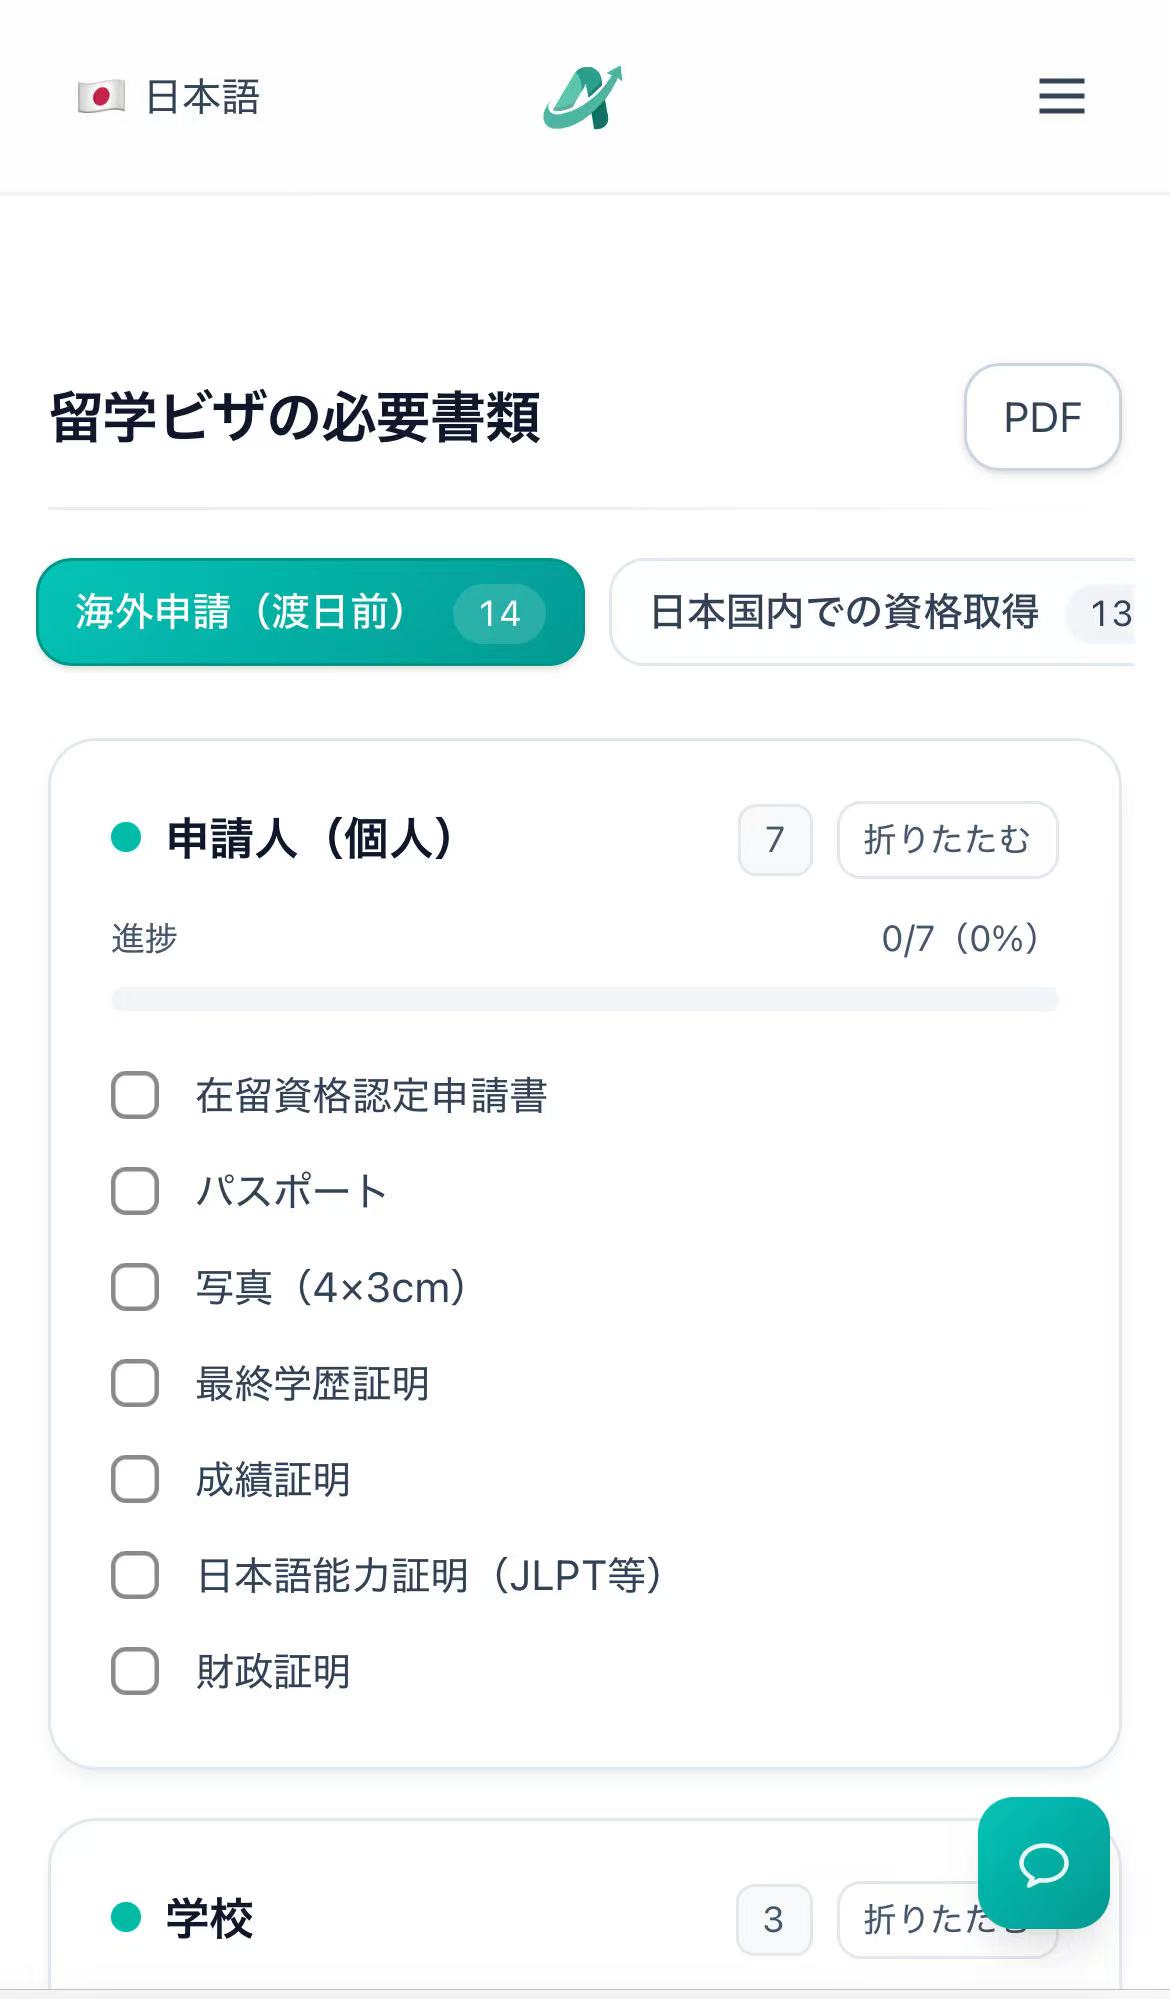
Task: Click the 進捗 progress bar
Action: pos(584,999)
